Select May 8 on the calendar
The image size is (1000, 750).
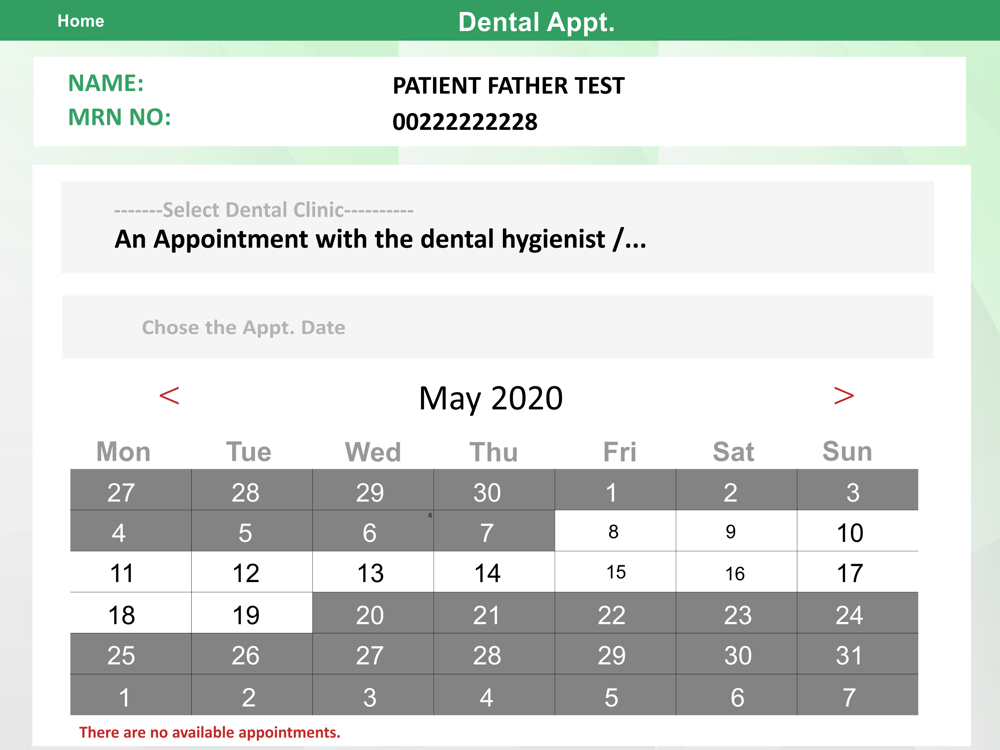click(x=614, y=532)
